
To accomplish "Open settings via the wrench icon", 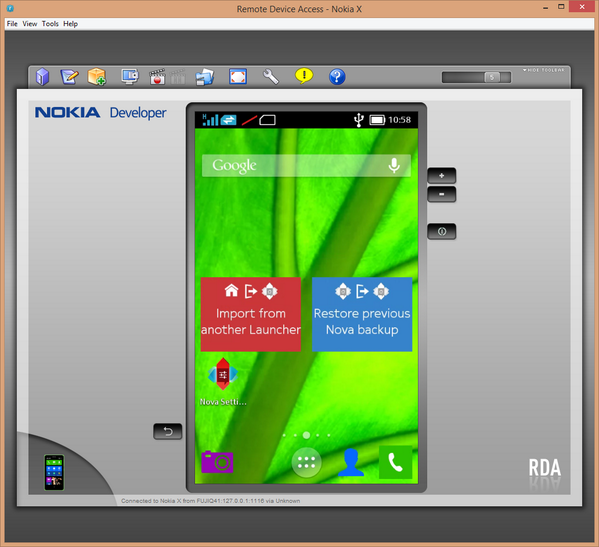I will click(271, 77).
